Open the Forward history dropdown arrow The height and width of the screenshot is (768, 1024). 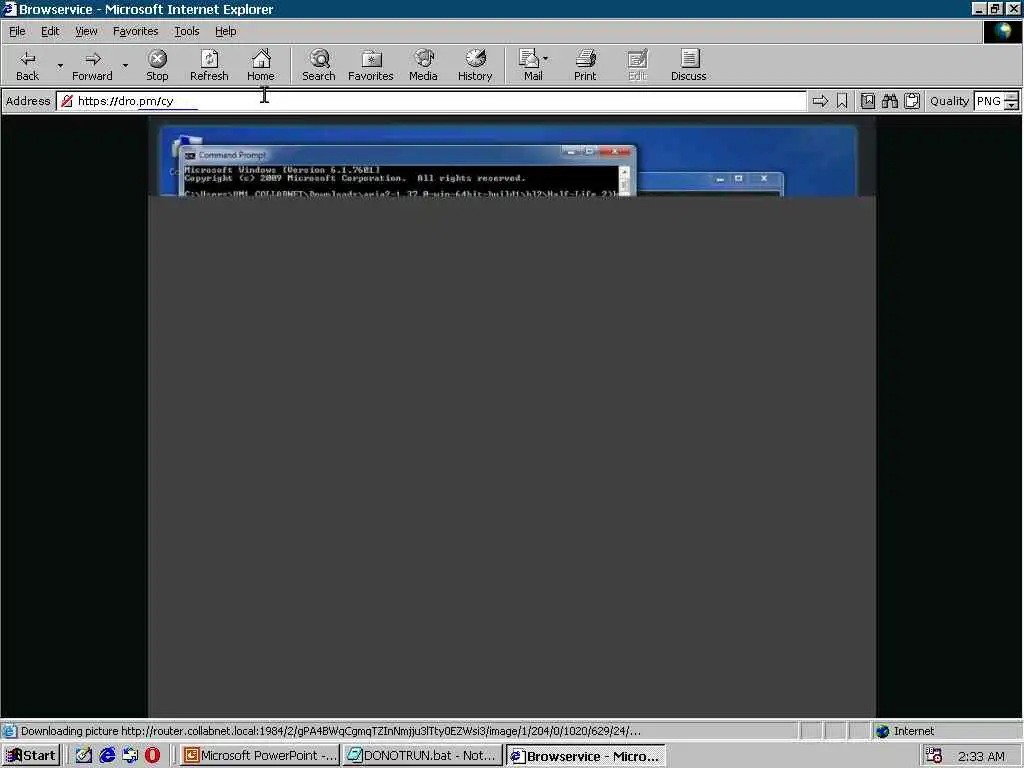coord(125,65)
